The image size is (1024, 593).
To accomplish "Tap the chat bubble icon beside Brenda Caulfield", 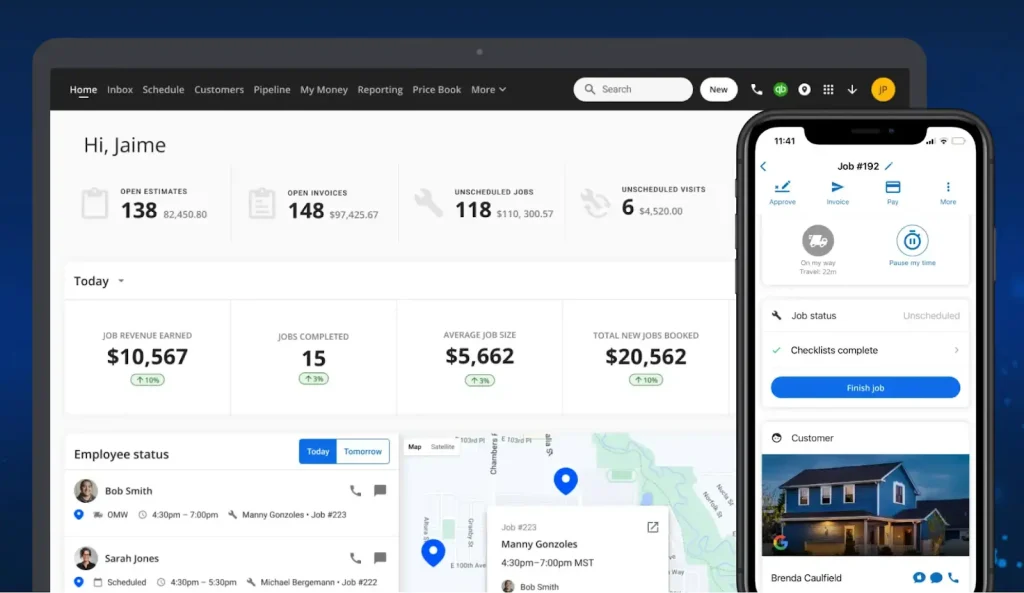I will point(936,577).
